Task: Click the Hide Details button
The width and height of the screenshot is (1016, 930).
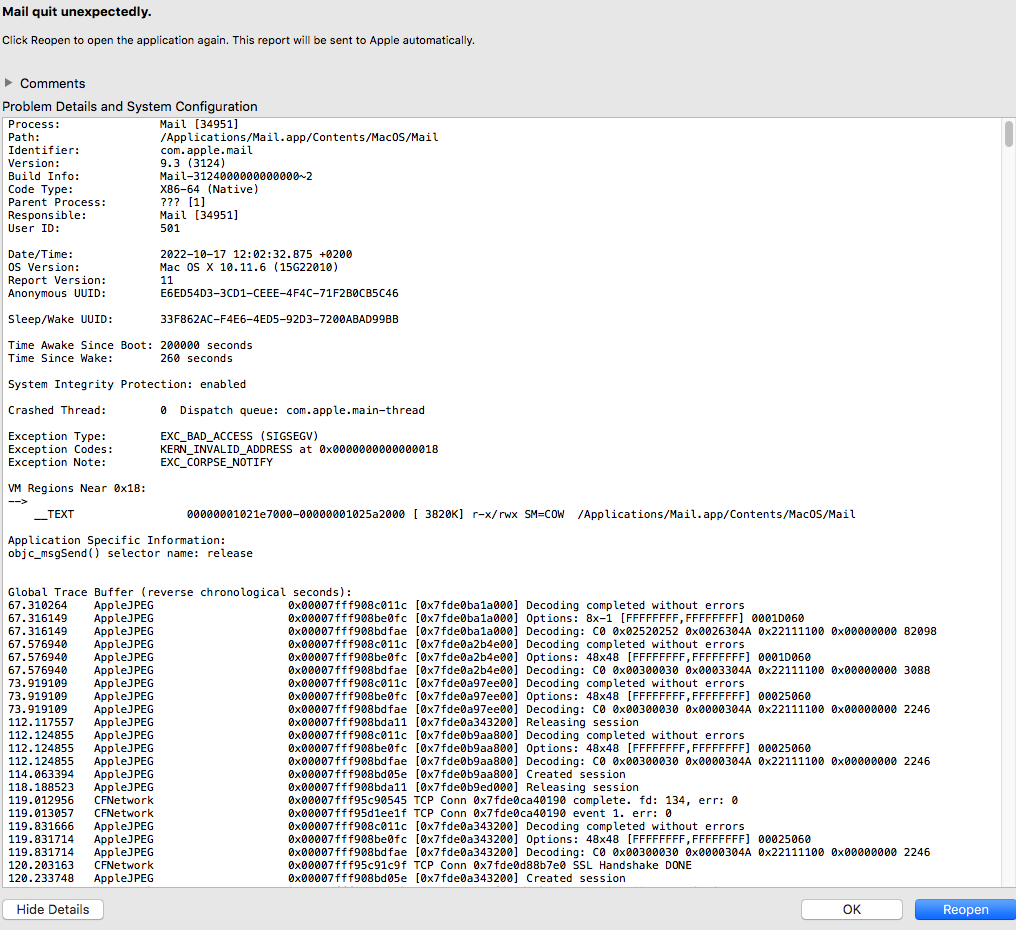Action: pos(53,909)
